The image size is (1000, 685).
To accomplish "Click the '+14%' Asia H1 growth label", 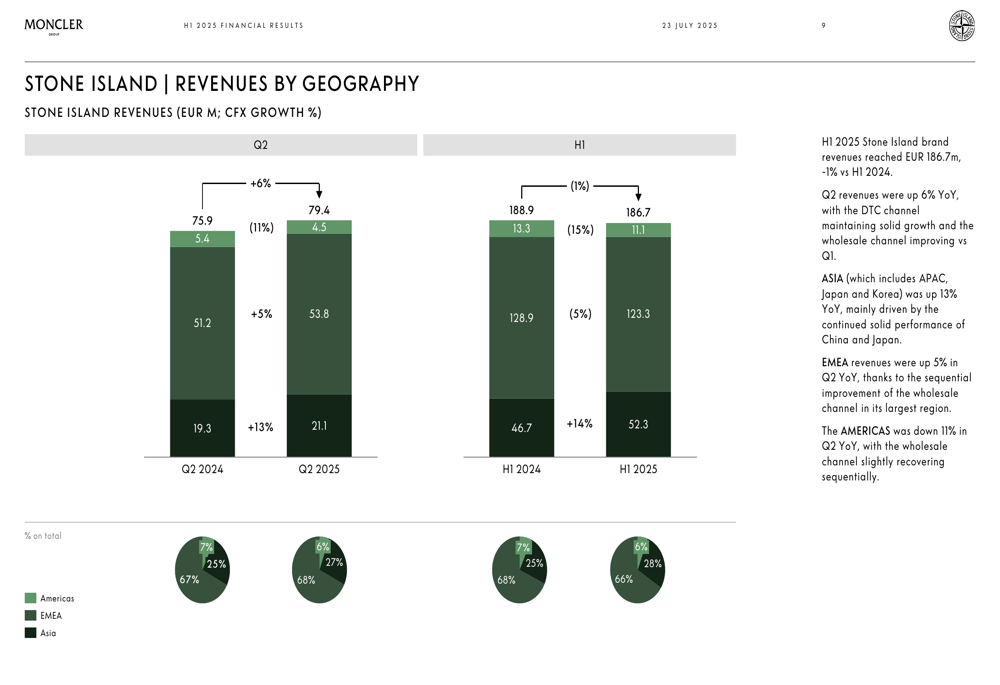I will coord(580,424).
